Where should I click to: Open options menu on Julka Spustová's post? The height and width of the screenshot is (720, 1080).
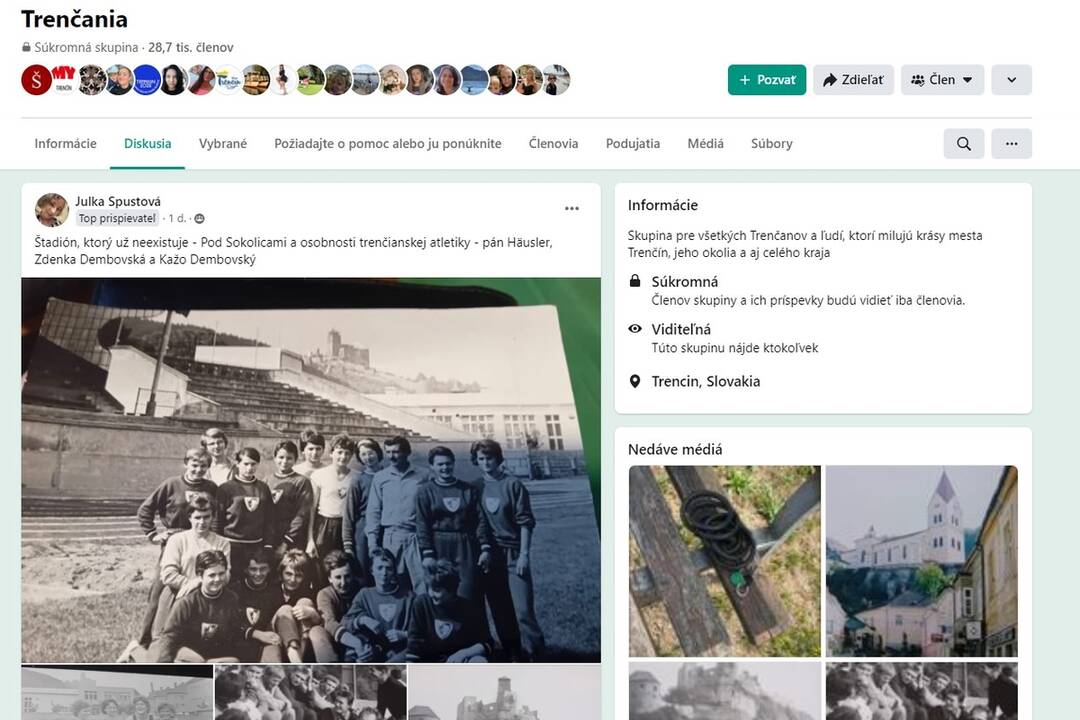572,208
